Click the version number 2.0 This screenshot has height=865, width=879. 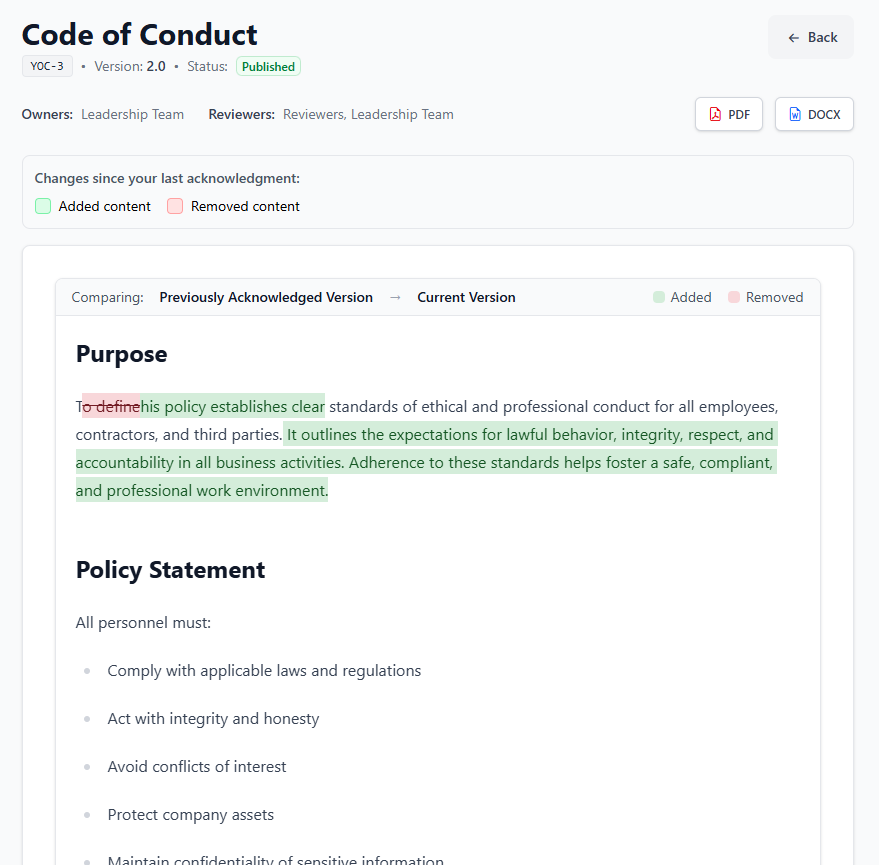(157, 66)
